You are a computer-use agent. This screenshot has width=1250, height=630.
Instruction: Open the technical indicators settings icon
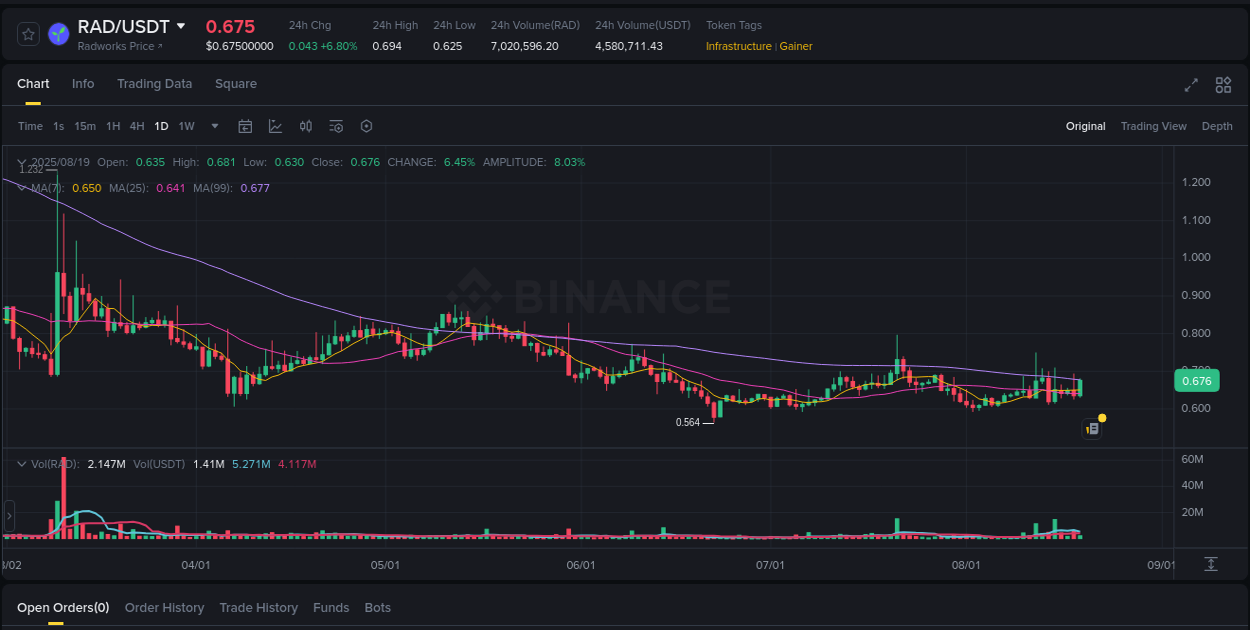click(336, 126)
